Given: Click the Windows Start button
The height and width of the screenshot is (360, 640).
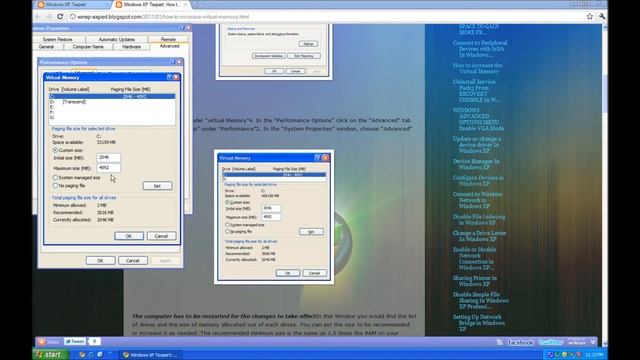Looking at the screenshot, I should [50, 354].
